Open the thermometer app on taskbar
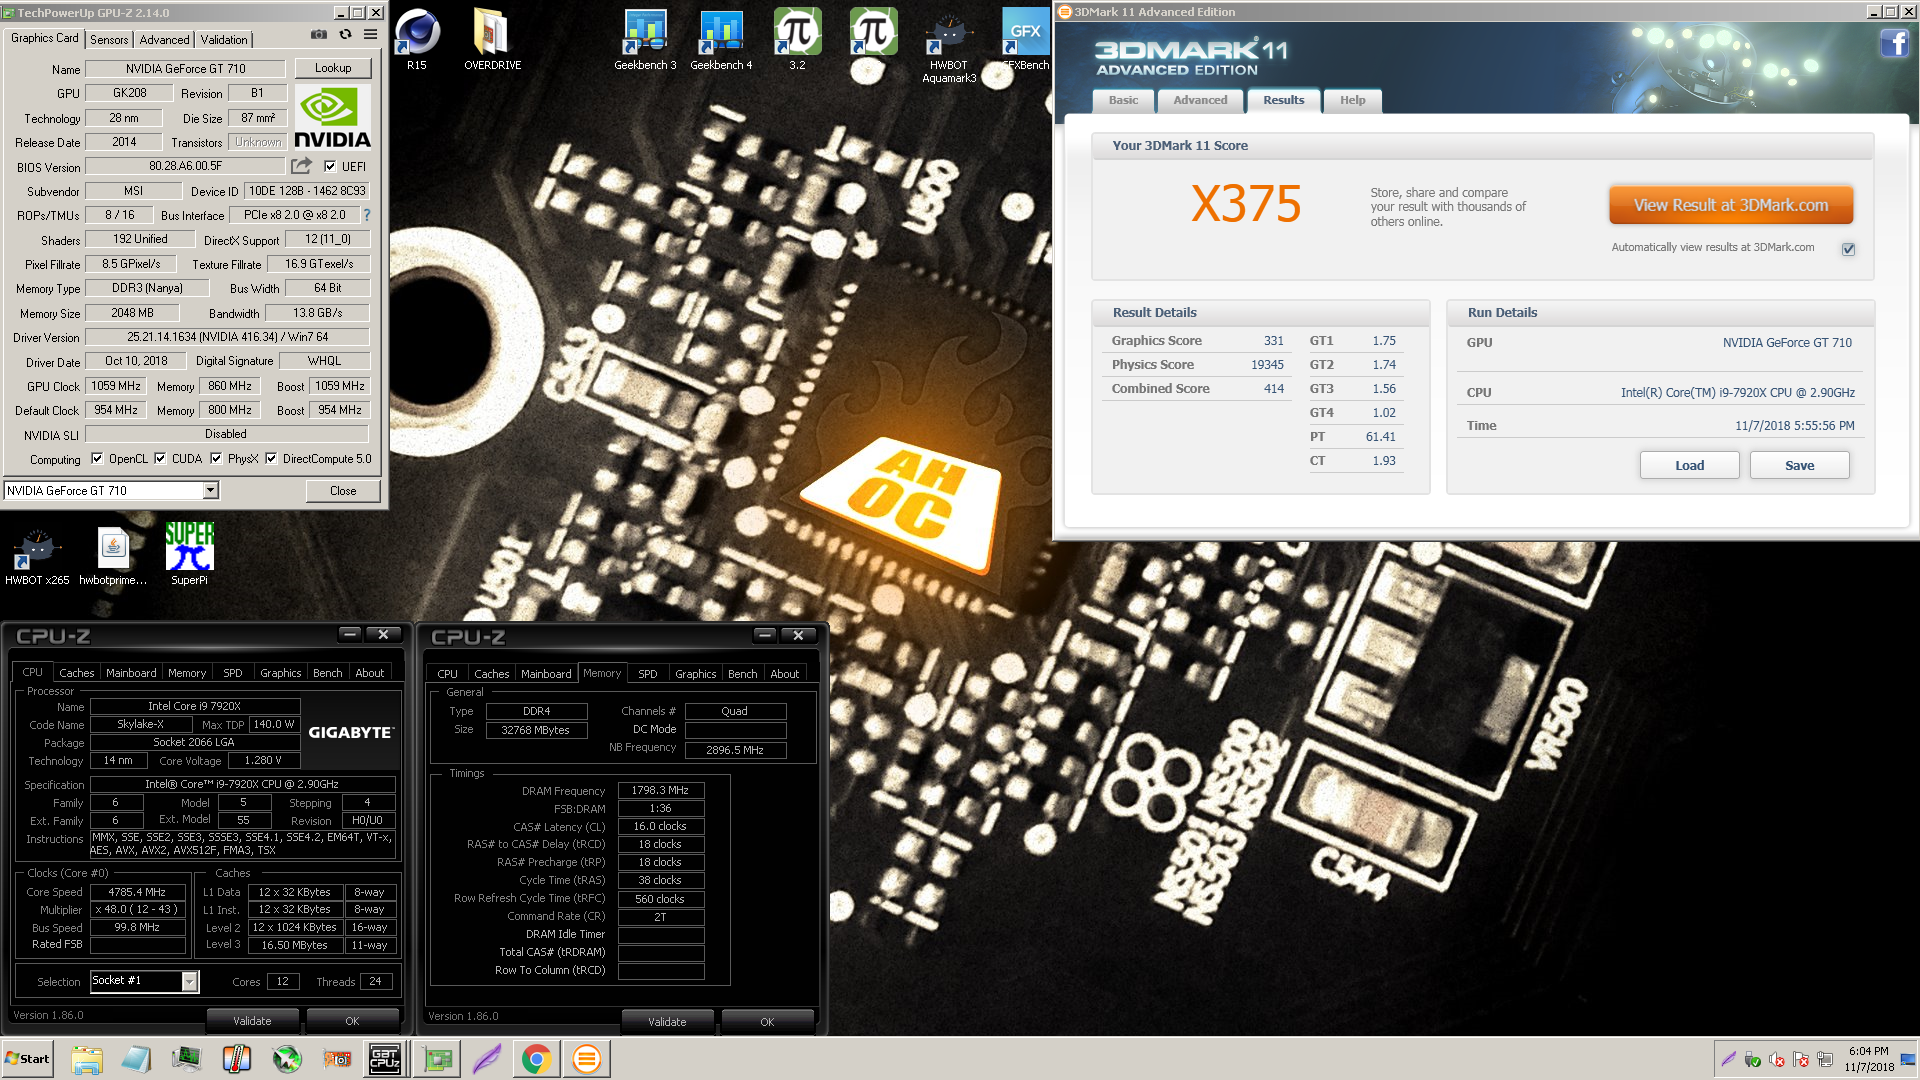 point(237,1059)
